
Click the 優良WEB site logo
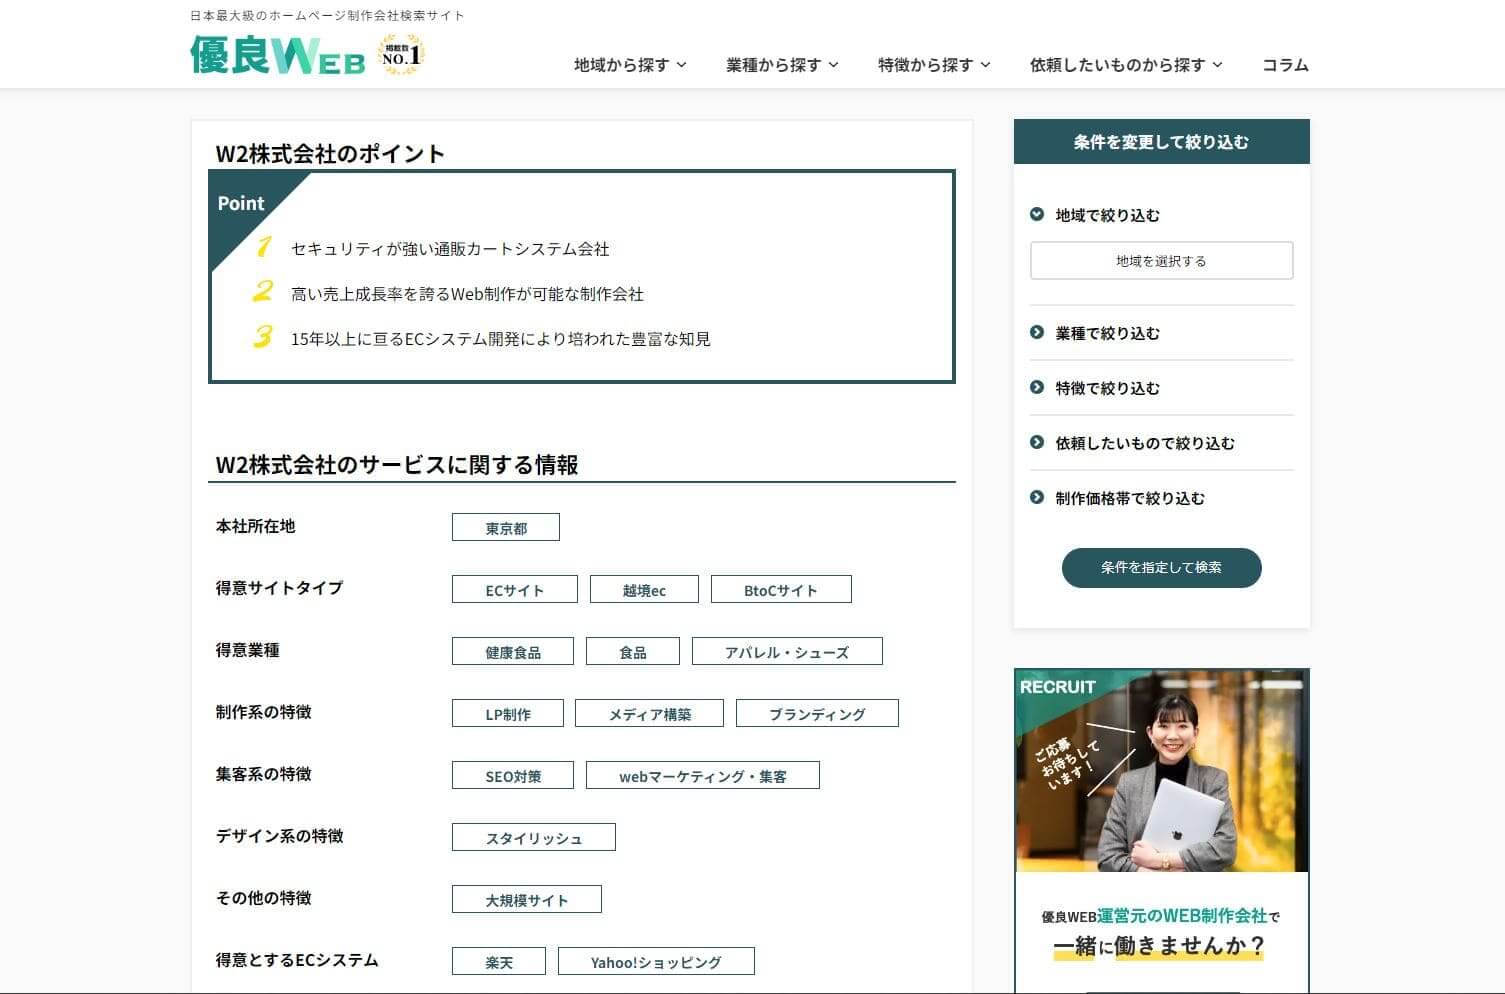point(278,56)
